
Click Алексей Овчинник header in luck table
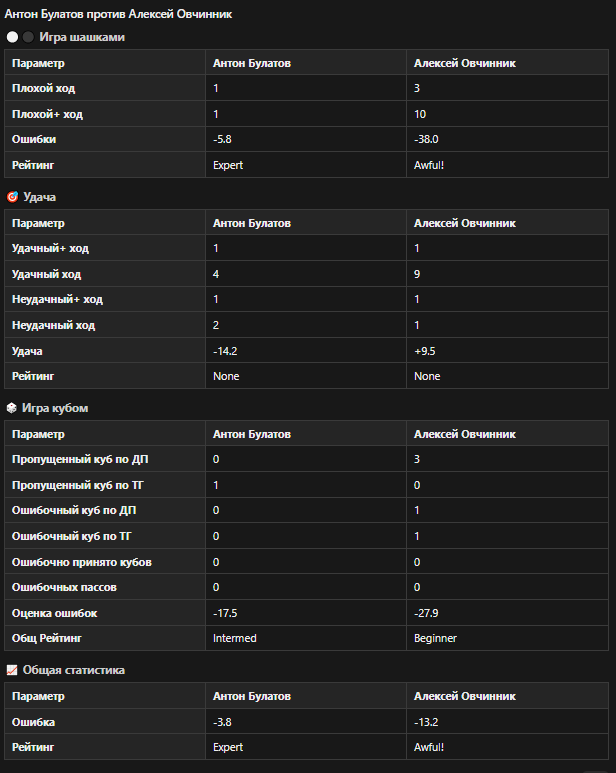[465, 223]
